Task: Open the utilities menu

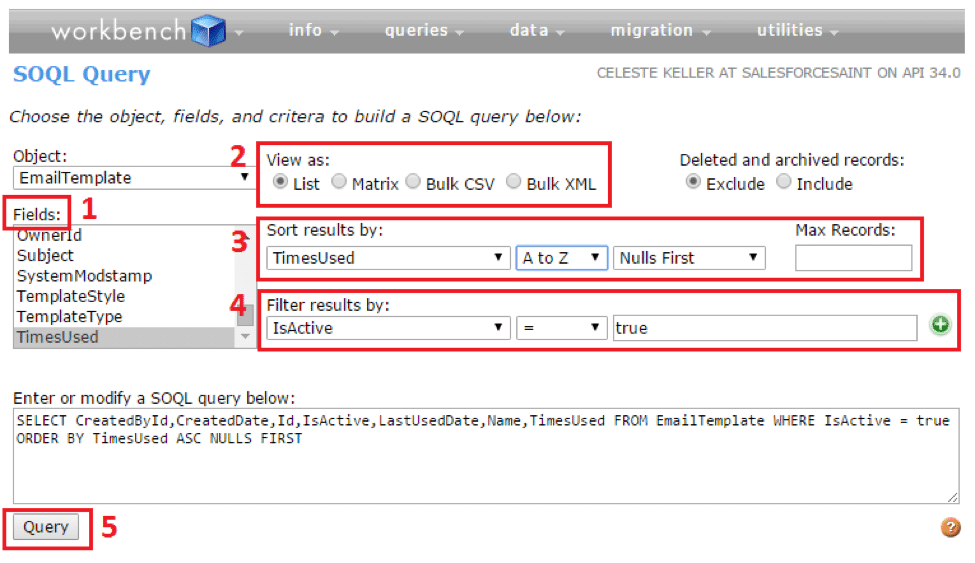Action: 796,30
